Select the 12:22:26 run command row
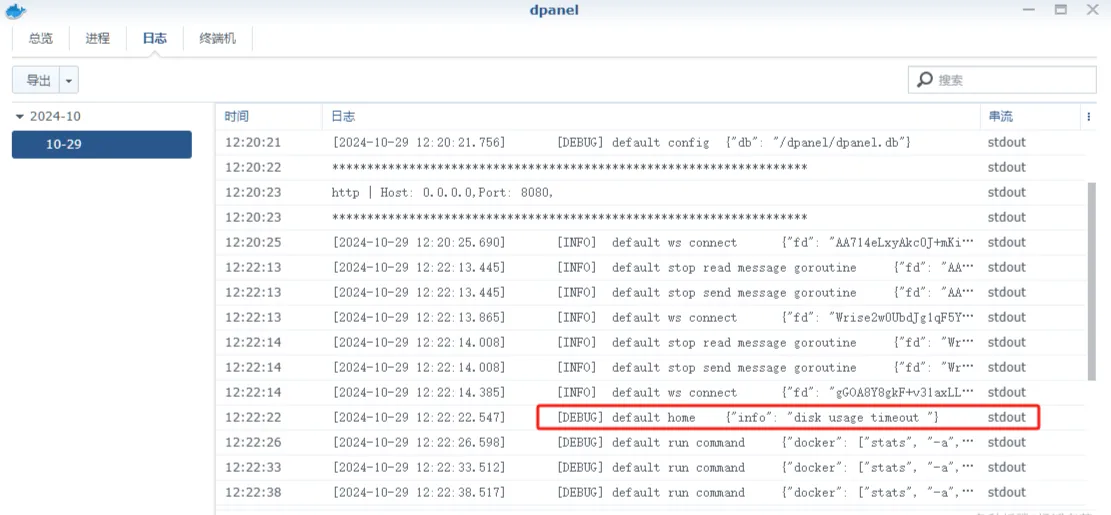Viewport: 1111px width, 515px height. [650, 443]
